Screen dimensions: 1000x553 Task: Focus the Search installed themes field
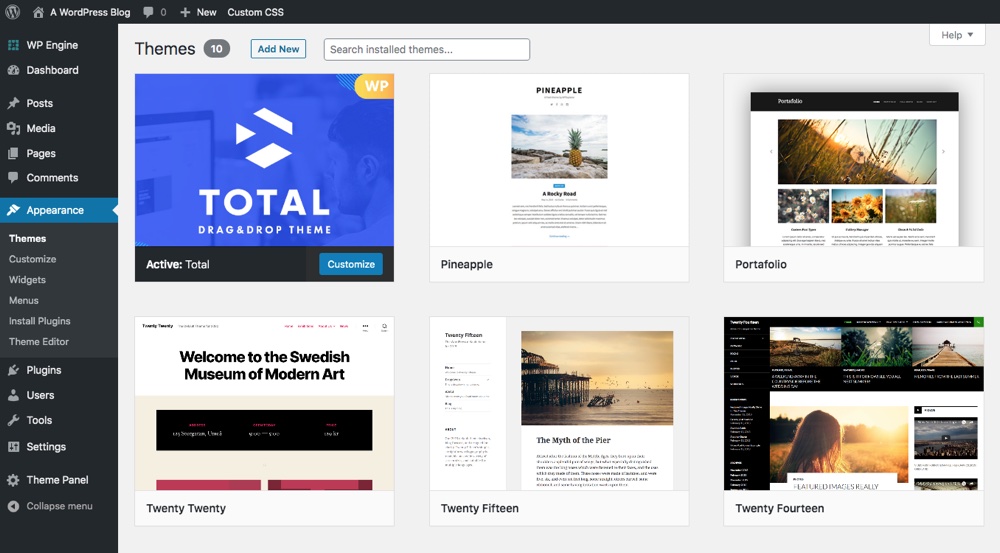427,49
